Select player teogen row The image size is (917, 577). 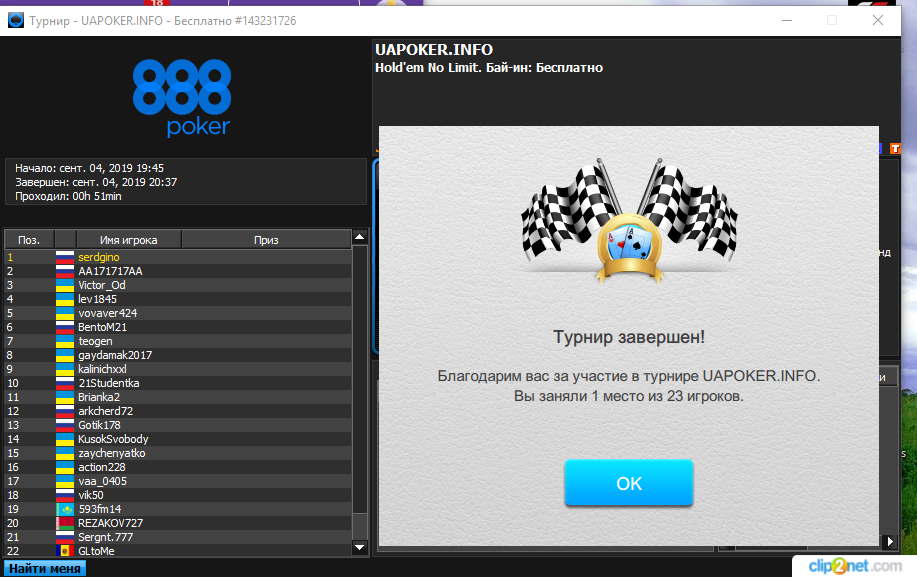pyautogui.click(x=178, y=341)
